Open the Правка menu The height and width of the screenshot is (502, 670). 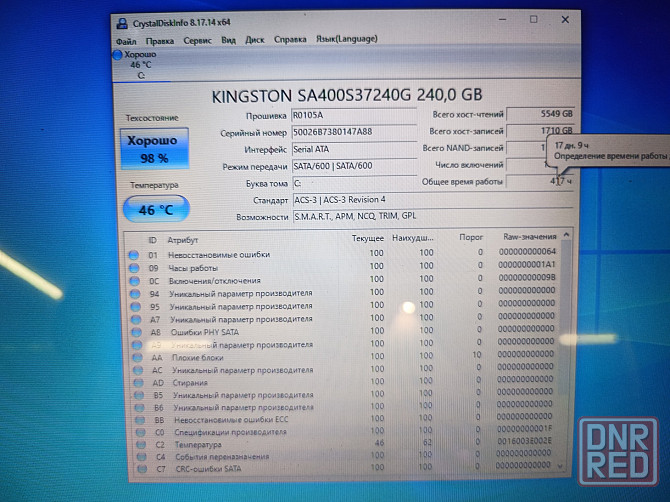(x=160, y=41)
